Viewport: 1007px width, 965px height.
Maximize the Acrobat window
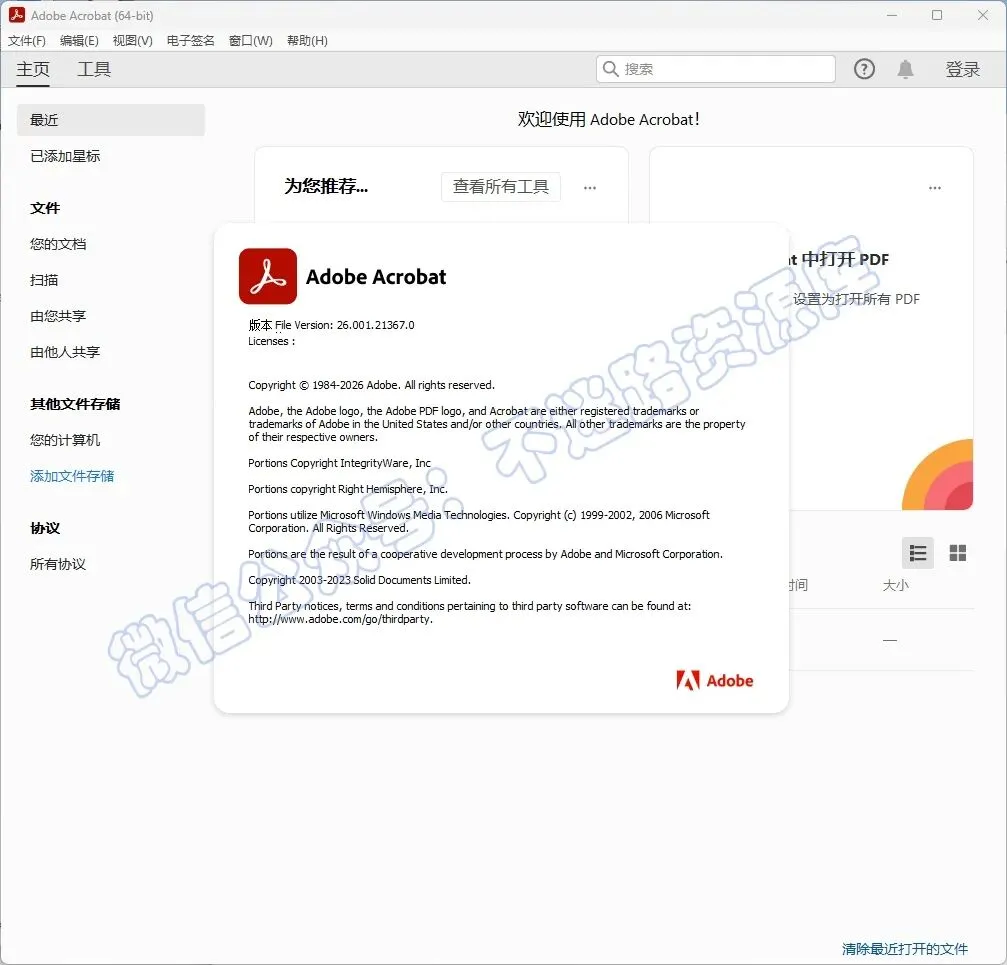tap(937, 15)
